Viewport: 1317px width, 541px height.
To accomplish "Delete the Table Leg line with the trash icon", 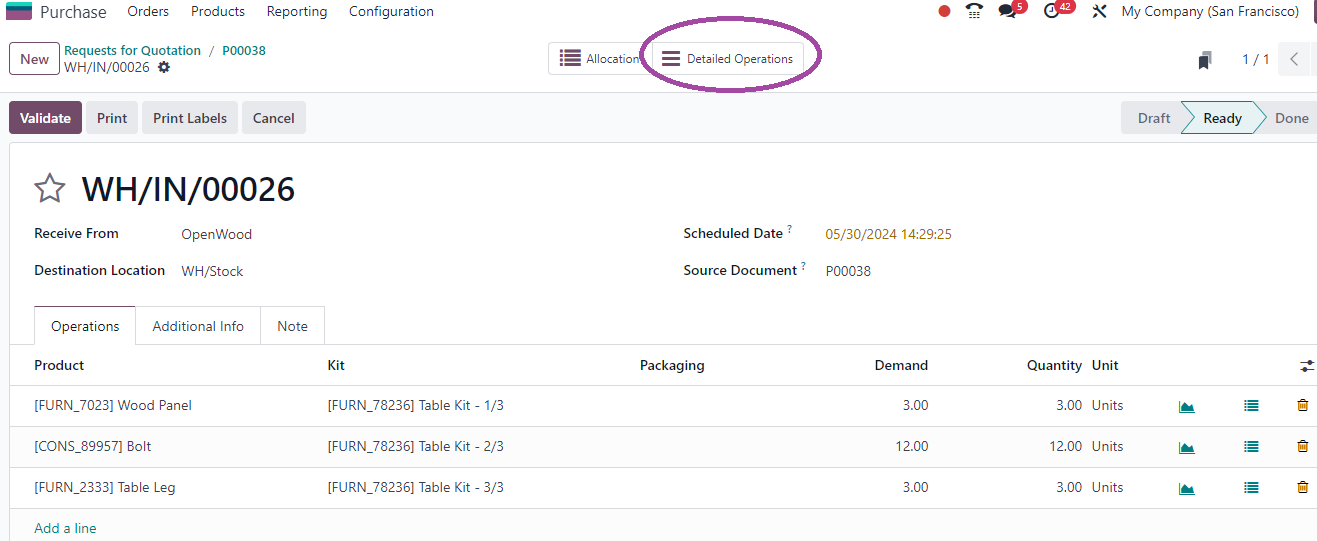I will coord(1302,488).
